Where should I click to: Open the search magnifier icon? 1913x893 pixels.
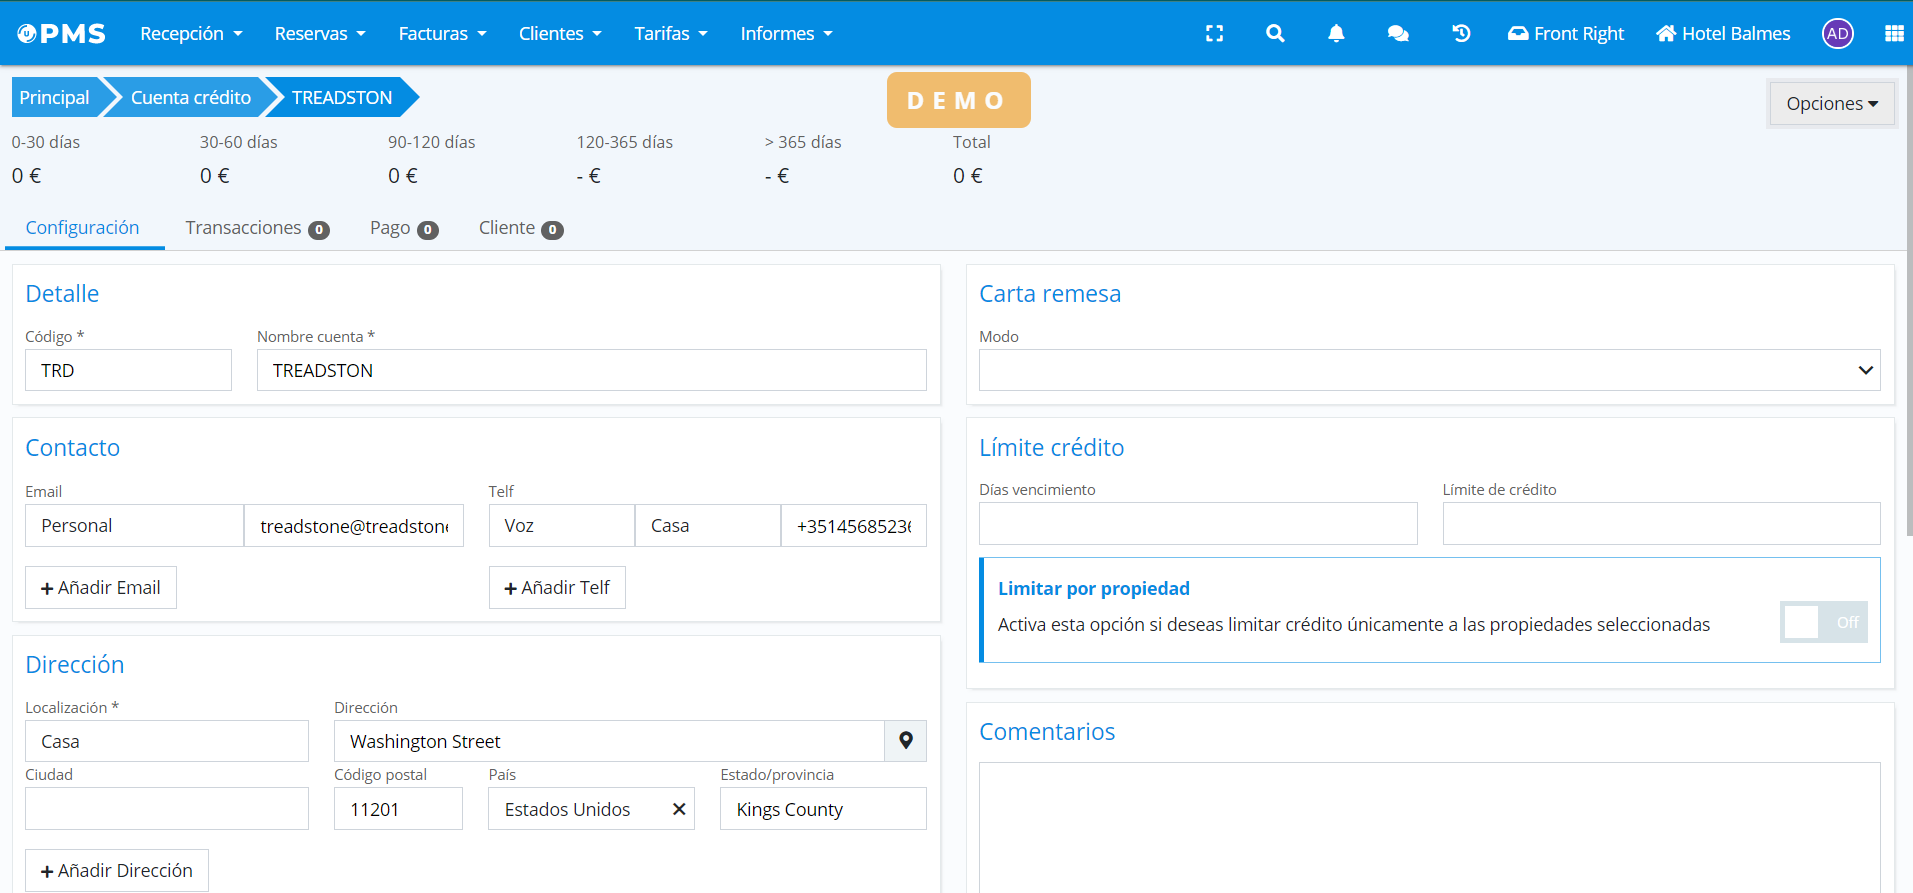(1275, 34)
